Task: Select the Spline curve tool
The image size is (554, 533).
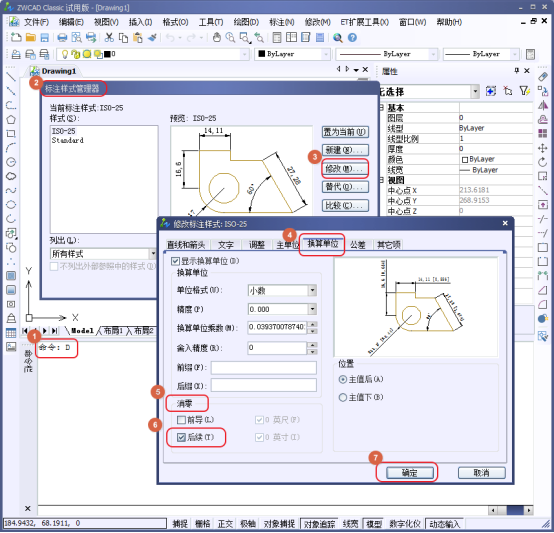Action: (11, 190)
